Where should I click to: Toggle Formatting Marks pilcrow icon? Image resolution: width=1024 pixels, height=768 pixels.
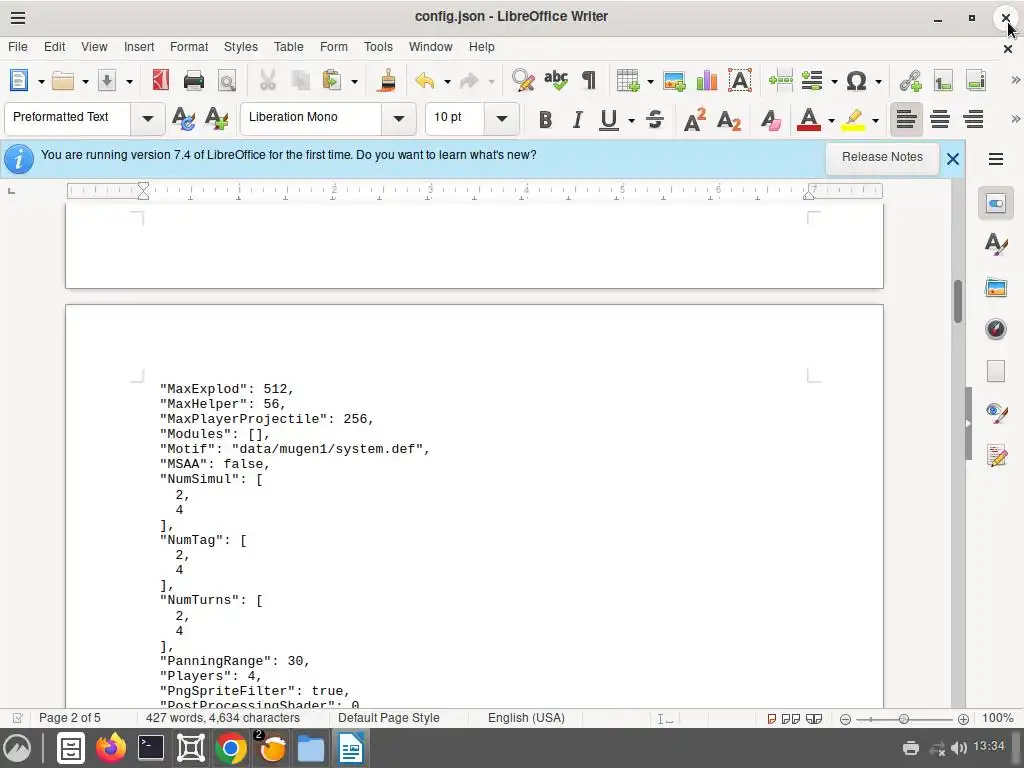coord(589,81)
